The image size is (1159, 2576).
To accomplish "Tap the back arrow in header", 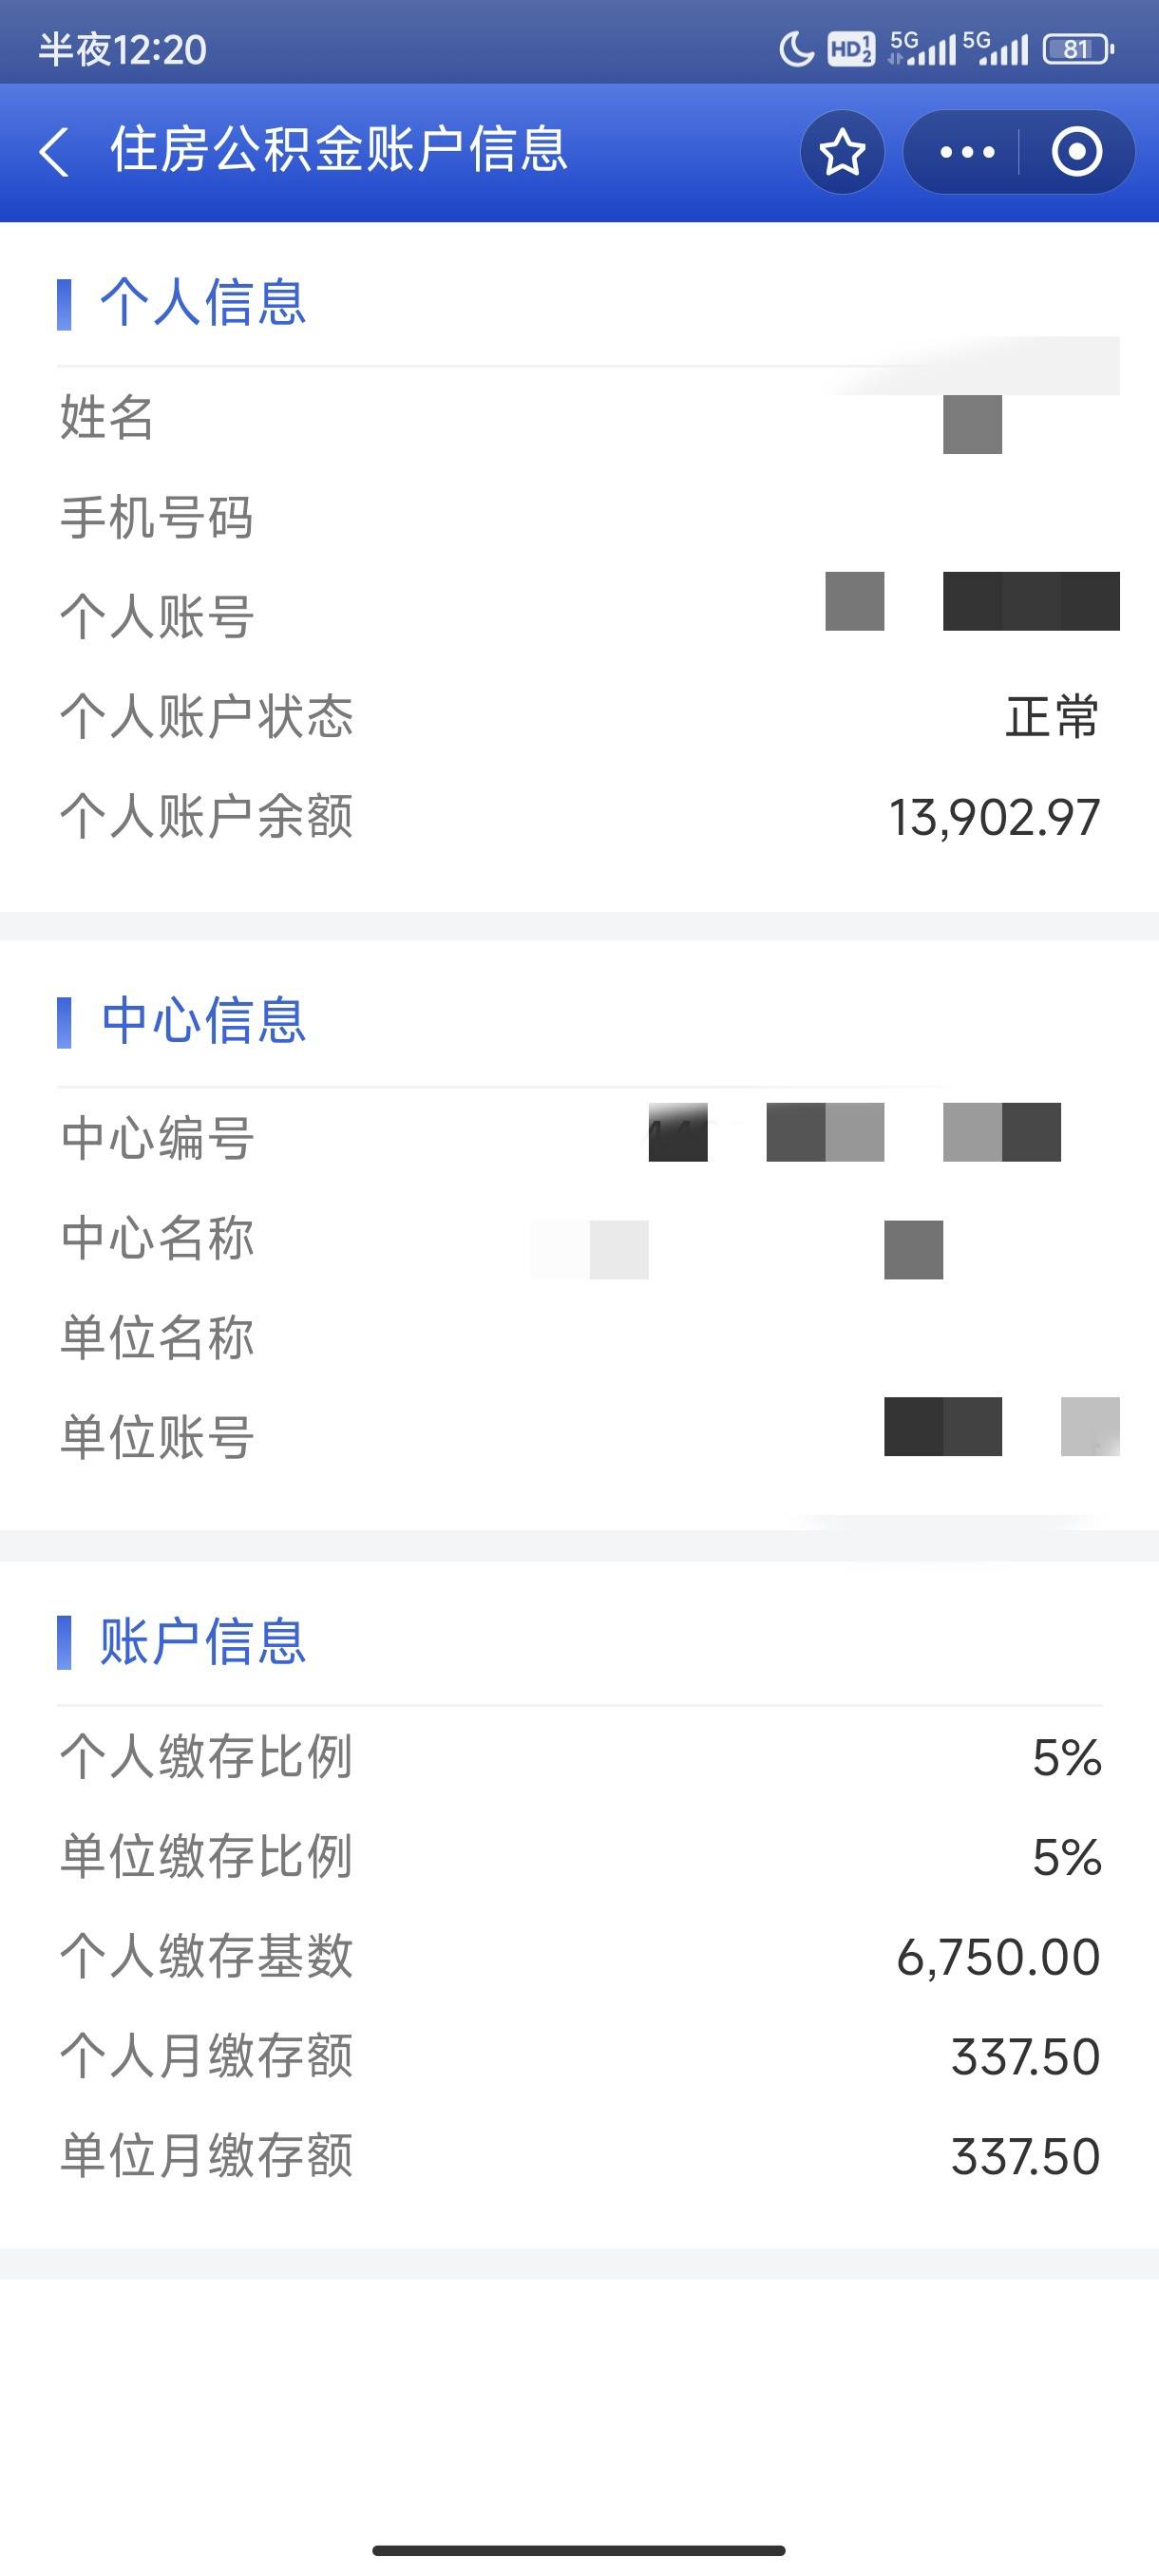I will click(54, 152).
